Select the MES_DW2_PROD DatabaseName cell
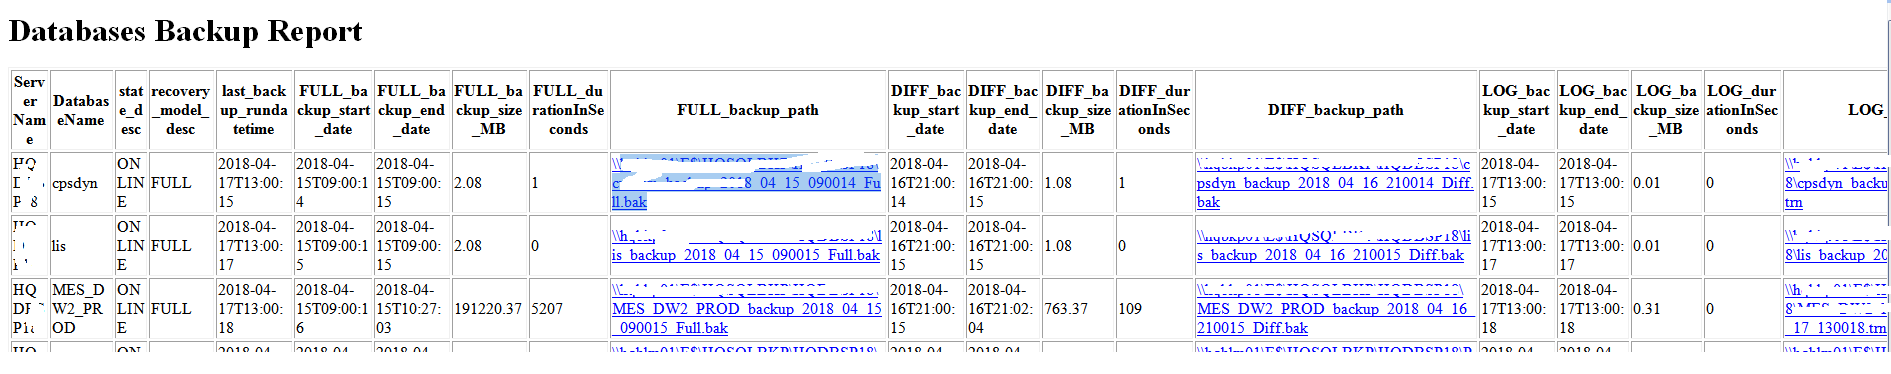Image resolution: width=1891 pixels, height=374 pixels. (81, 309)
